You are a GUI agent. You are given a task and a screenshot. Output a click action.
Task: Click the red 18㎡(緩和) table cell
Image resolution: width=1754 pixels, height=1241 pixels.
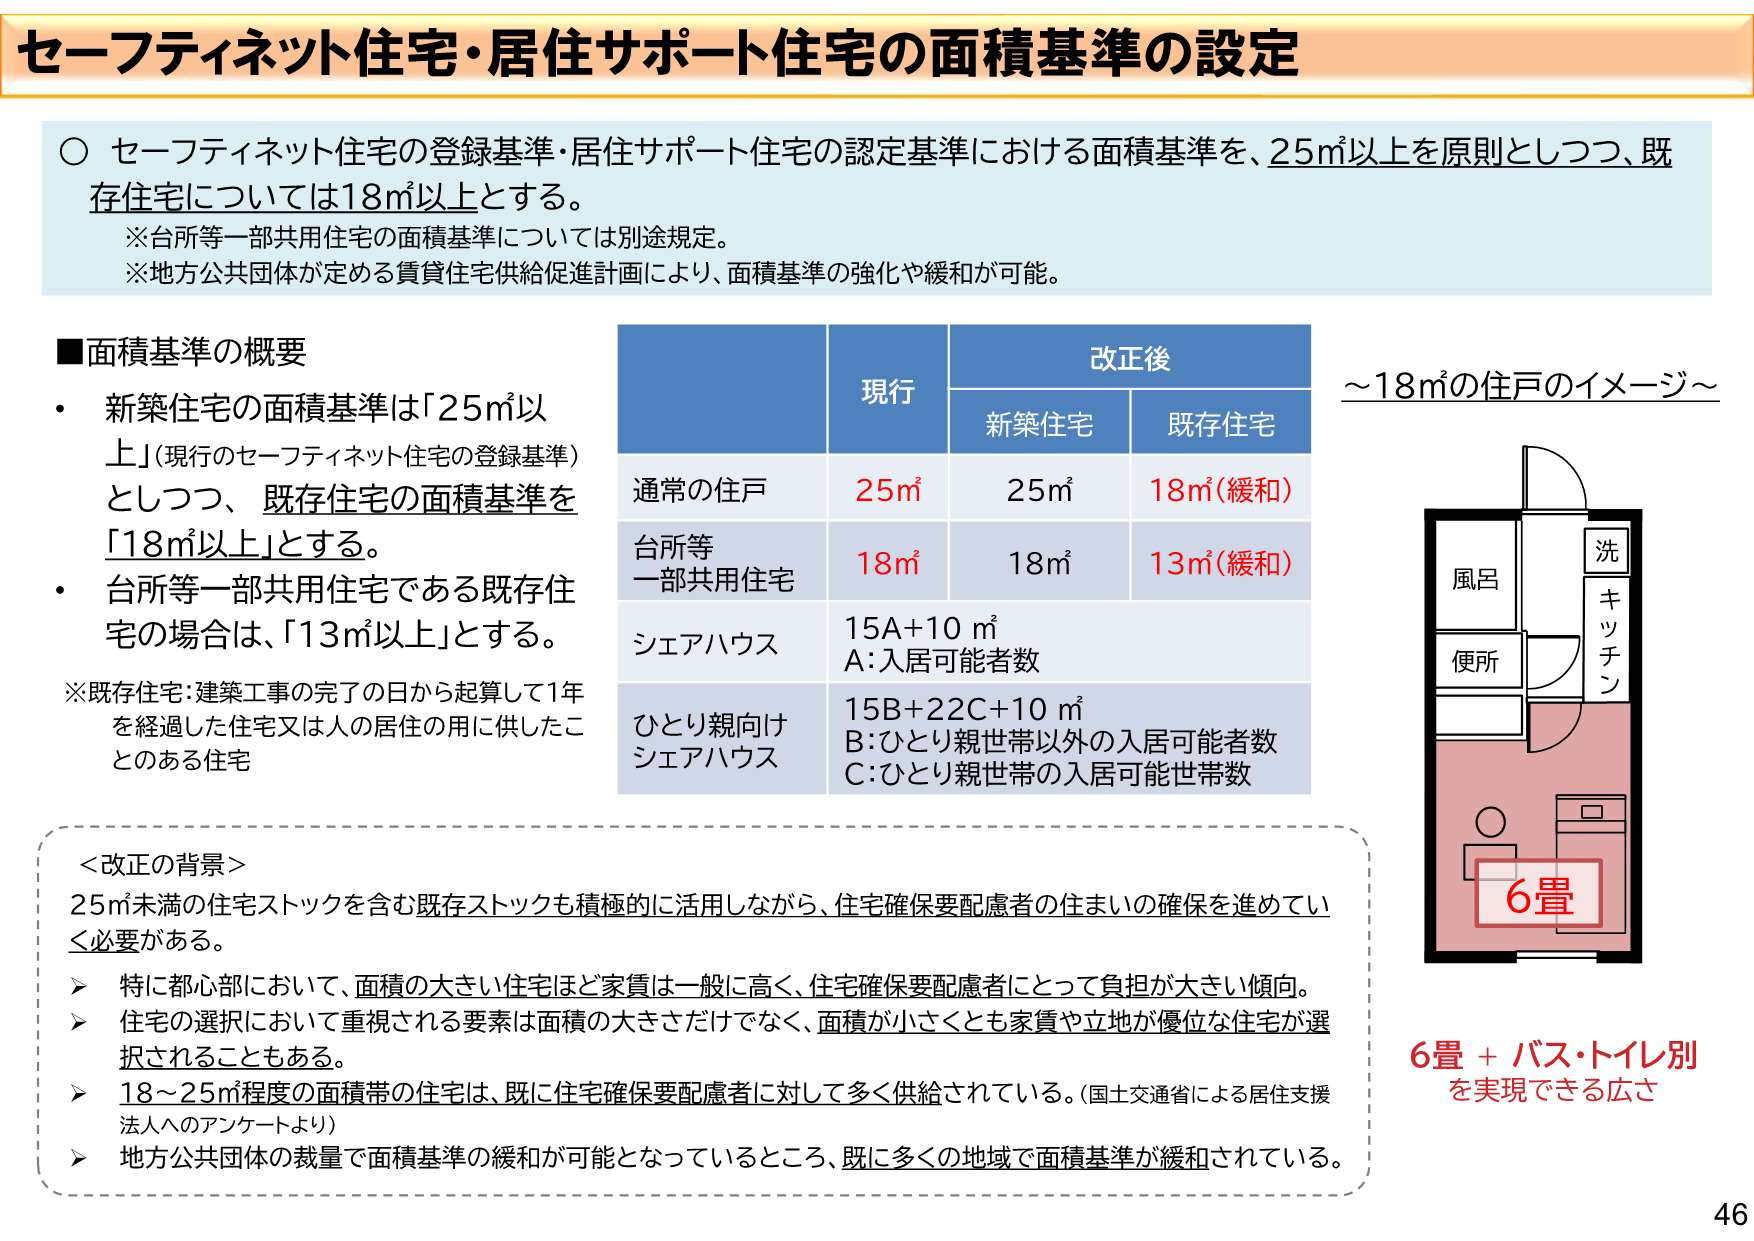pyautogui.click(x=1220, y=490)
